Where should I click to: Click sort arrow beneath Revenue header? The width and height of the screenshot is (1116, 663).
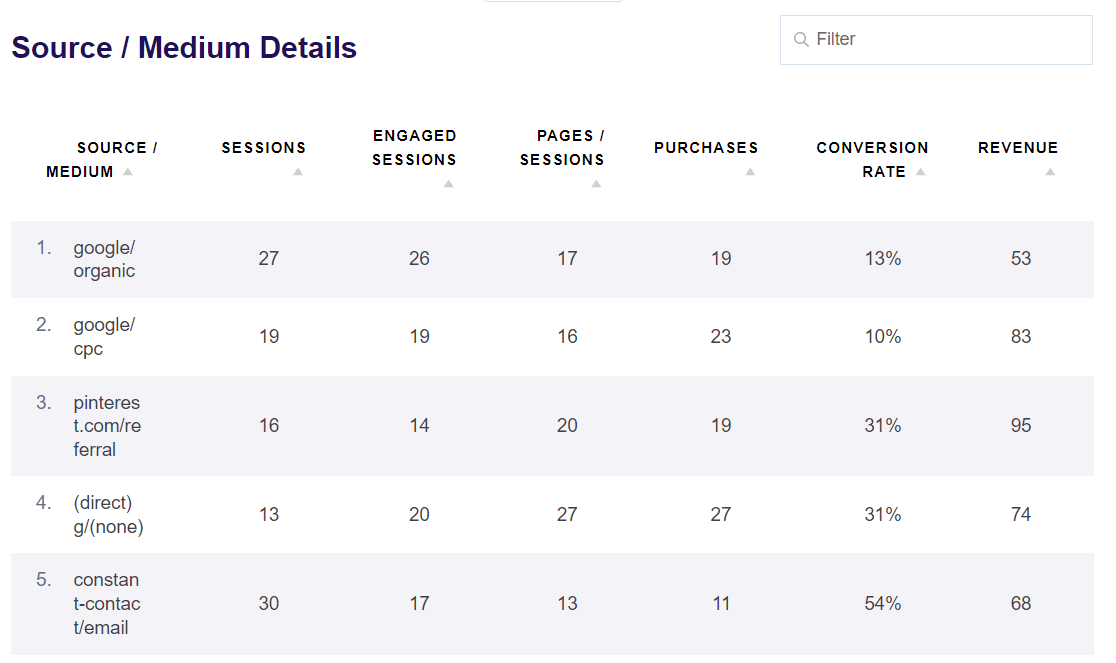point(1050,172)
